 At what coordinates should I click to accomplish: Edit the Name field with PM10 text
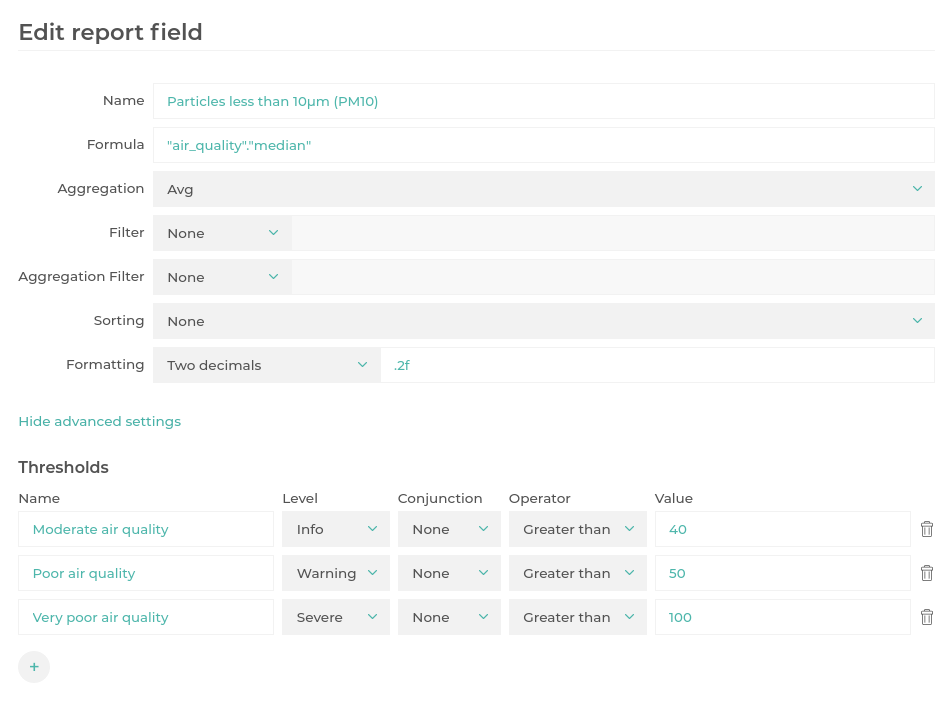point(544,101)
